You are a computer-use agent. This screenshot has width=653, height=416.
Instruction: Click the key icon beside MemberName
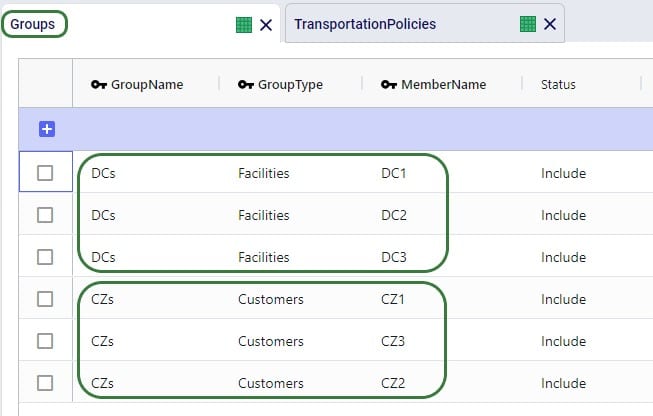pos(389,85)
